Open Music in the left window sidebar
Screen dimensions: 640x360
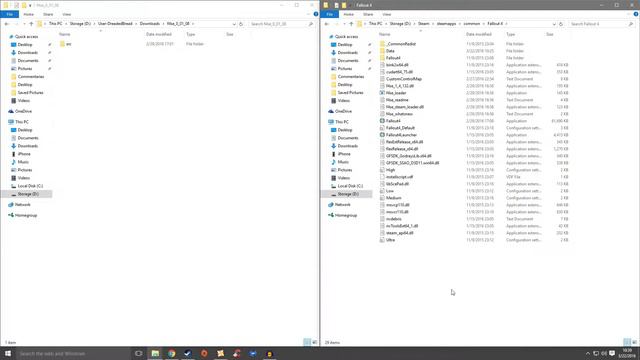point(23,162)
